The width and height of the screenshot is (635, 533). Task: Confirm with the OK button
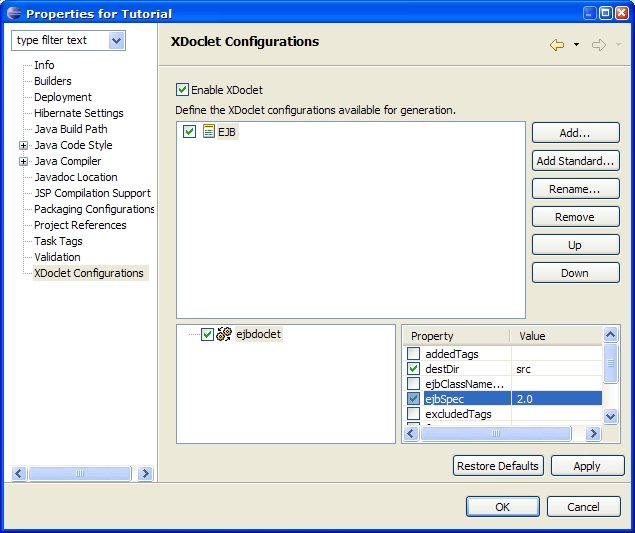tap(503, 507)
